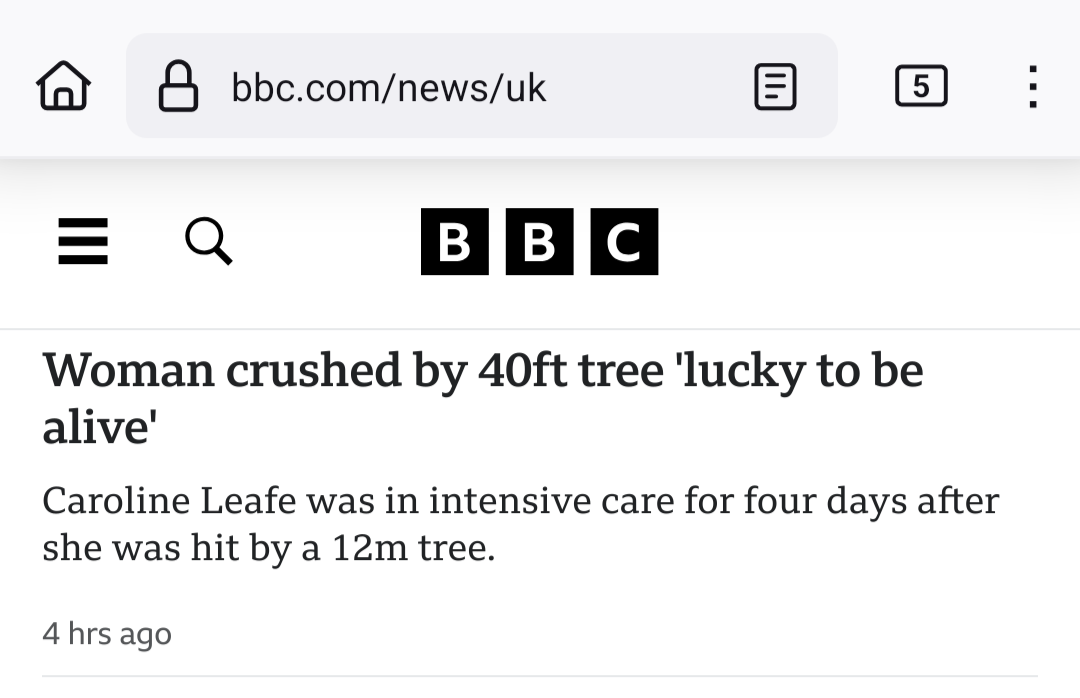Enable reader mode for this page
The image size is (1080, 698).
(x=774, y=86)
